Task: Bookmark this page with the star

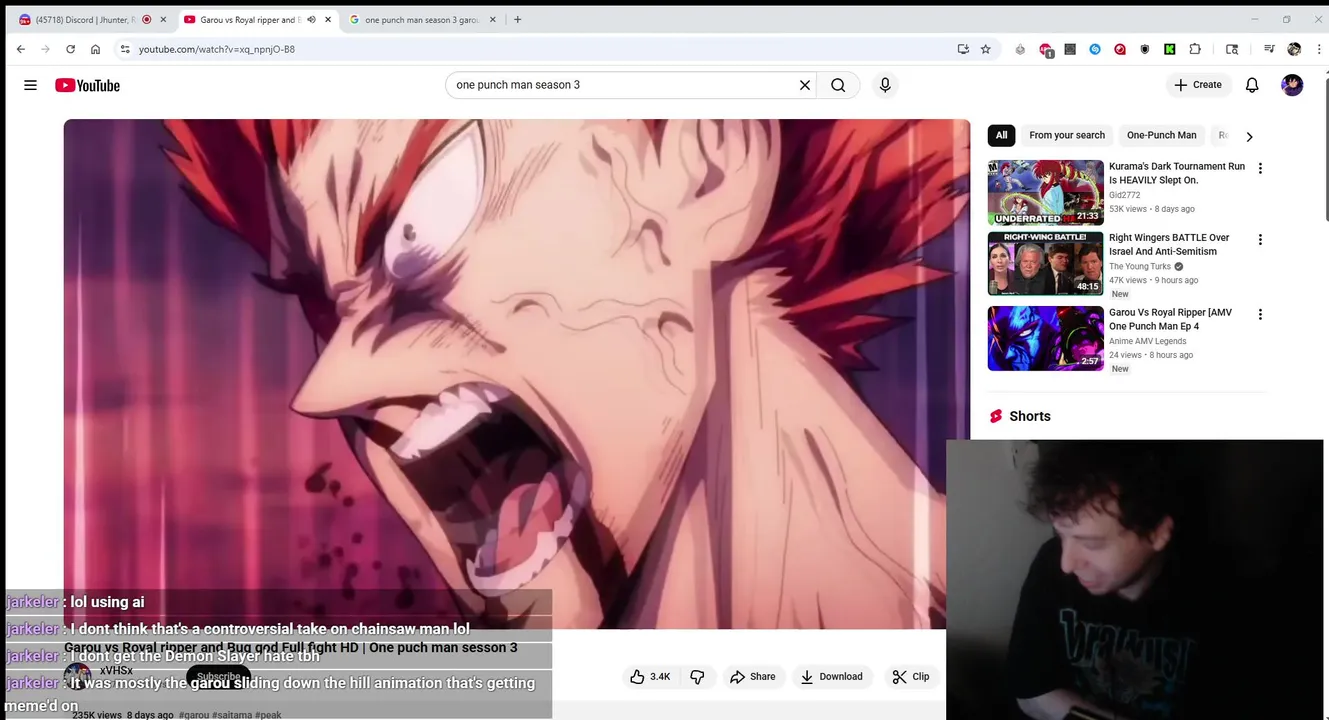Action: tap(986, 49)
